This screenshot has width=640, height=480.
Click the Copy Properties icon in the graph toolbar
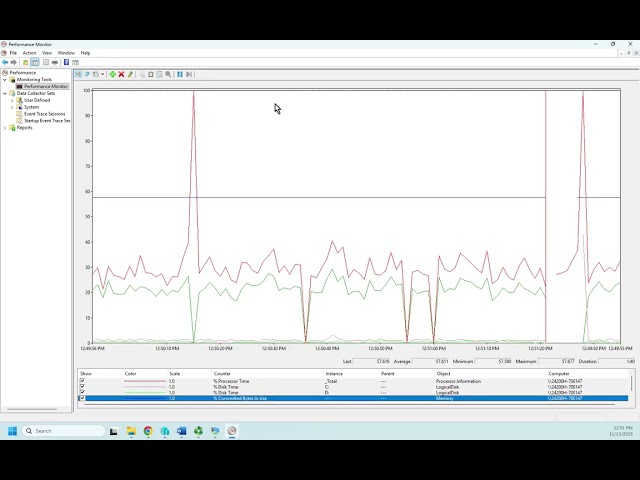pyautogui.click(x=142, y=74)
